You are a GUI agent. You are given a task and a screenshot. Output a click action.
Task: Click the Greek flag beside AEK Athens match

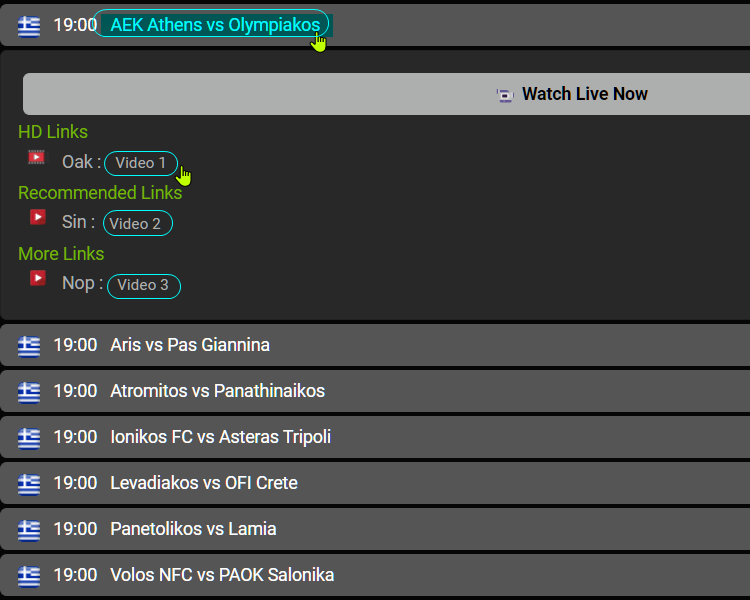[29, 26]
